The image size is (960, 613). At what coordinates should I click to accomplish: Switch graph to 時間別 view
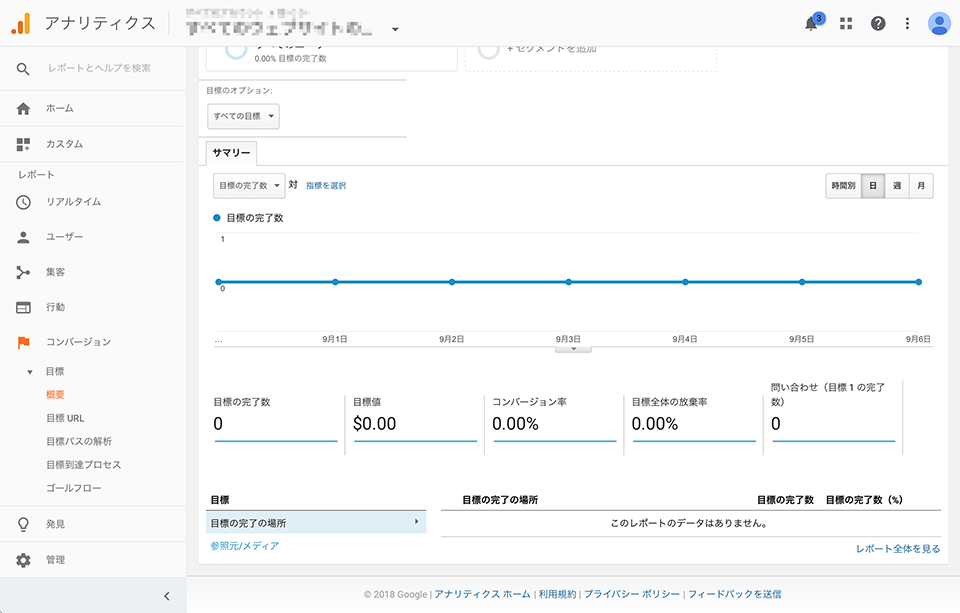[x=842, y=186]
